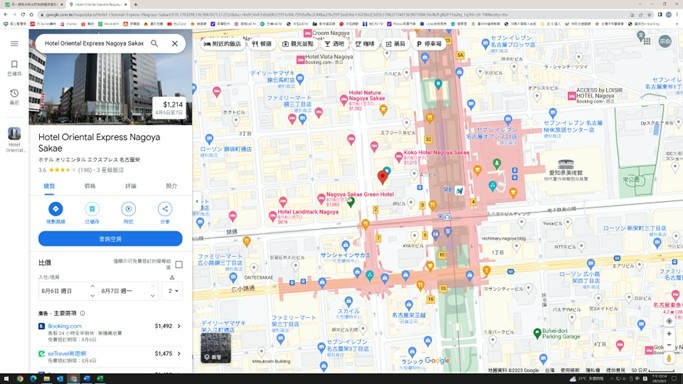Clear the search with the X icon
The width and height of the screenshot is (683, 384).
[175, 44]
